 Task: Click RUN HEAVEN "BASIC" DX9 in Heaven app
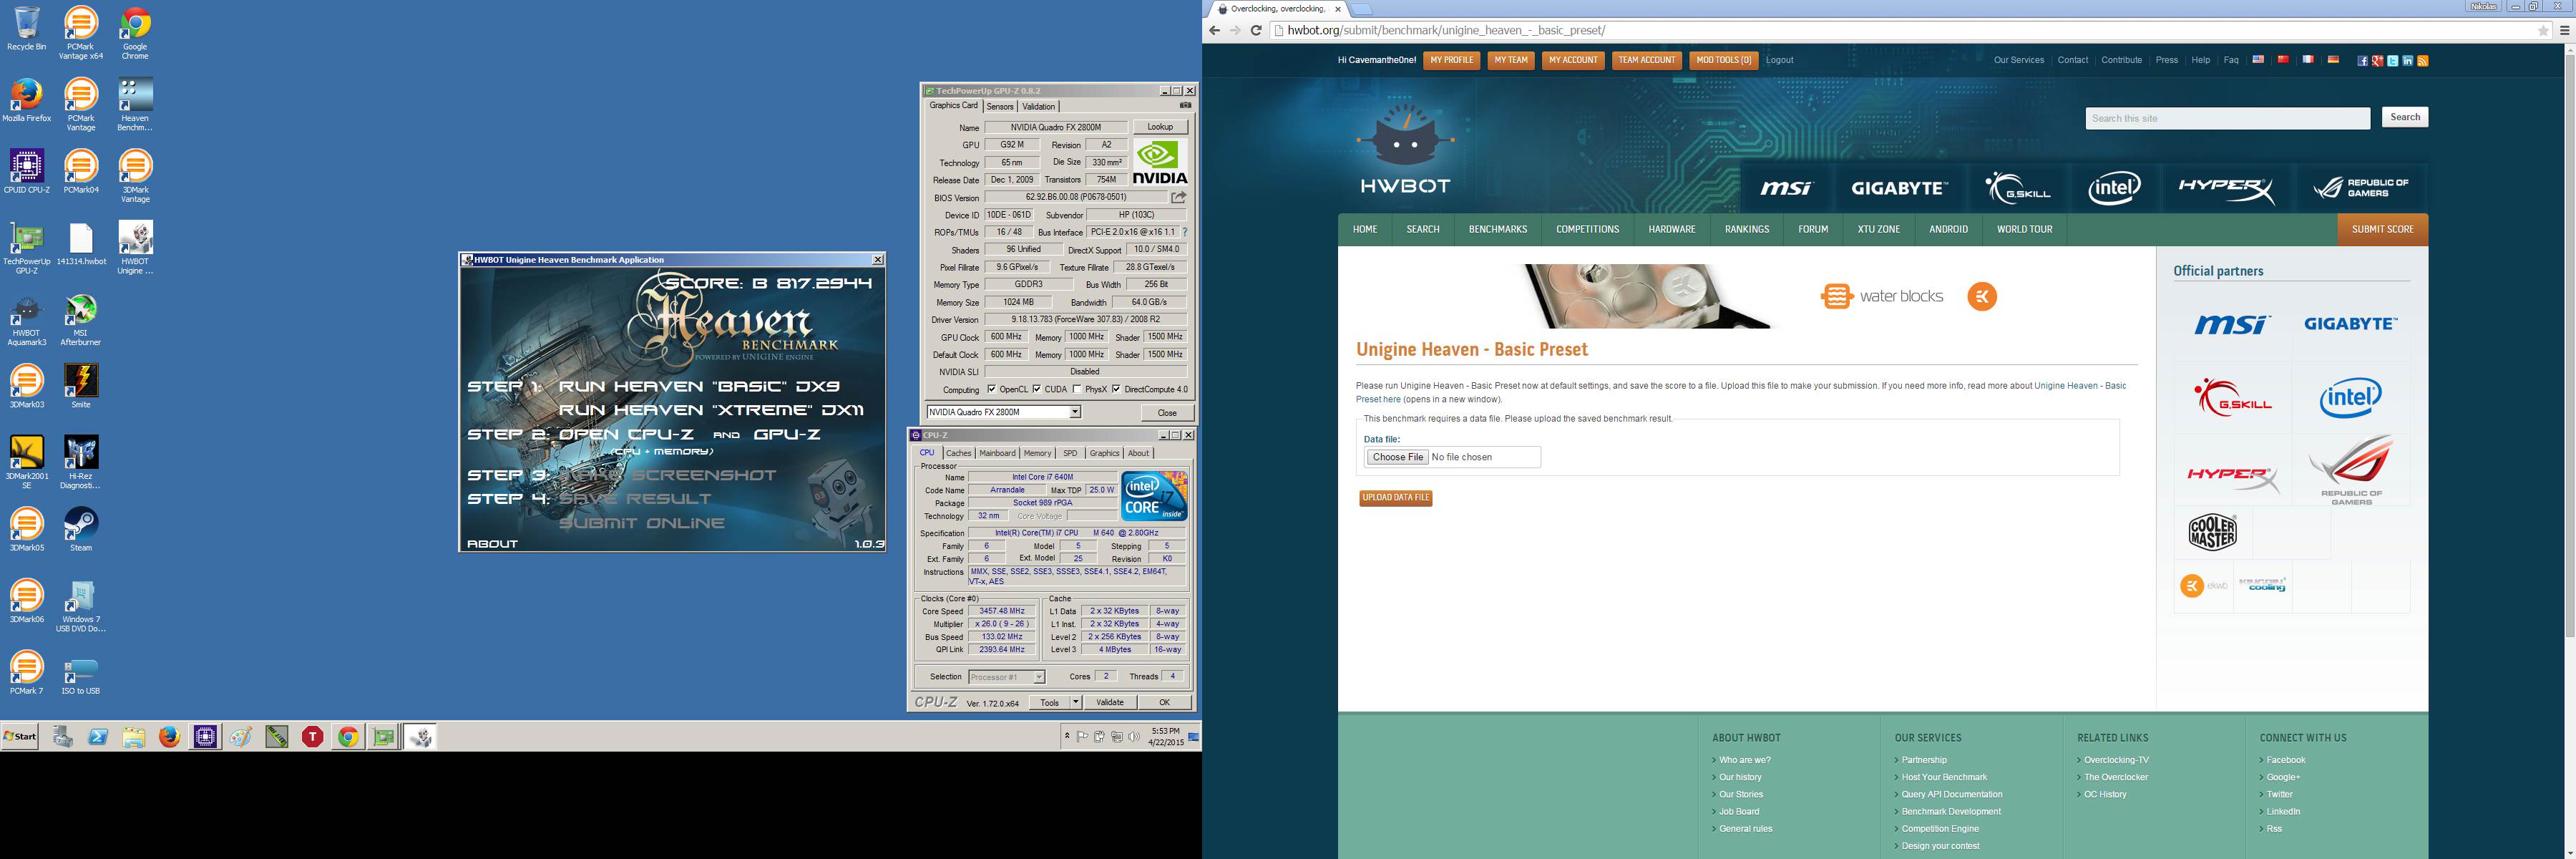[699, 386]
